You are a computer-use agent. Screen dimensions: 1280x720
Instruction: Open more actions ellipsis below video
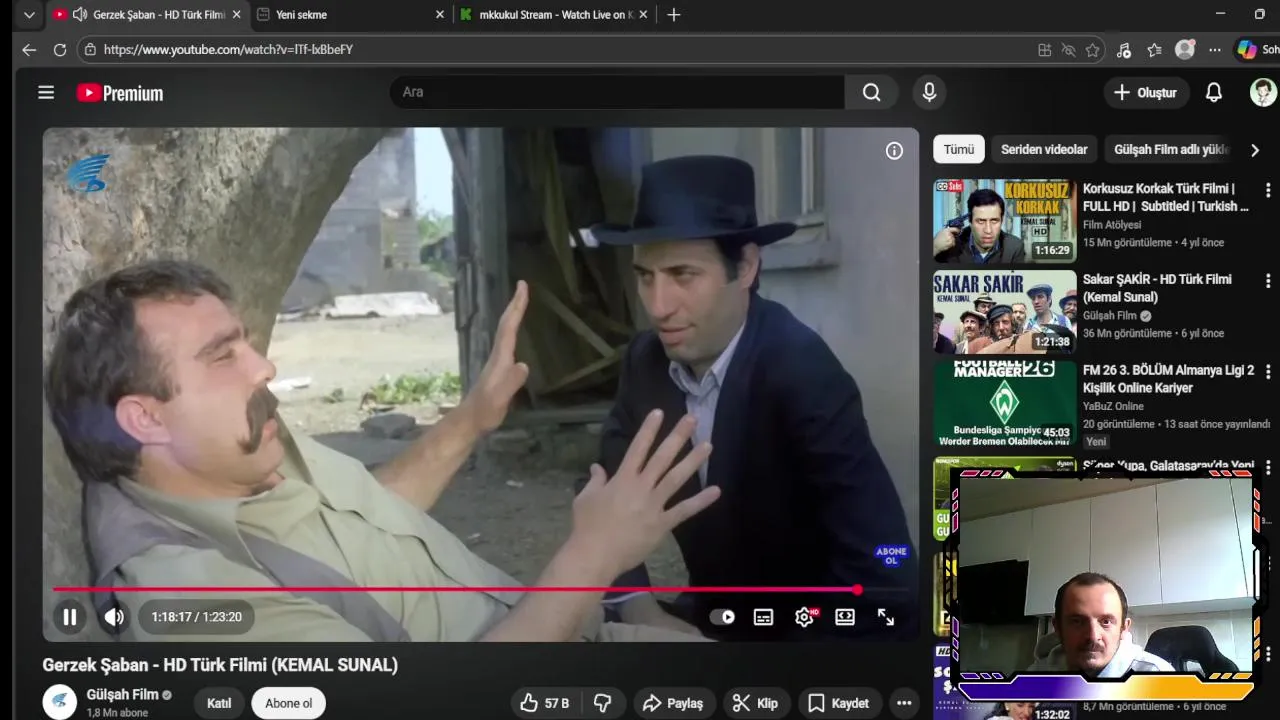[904, 703]
